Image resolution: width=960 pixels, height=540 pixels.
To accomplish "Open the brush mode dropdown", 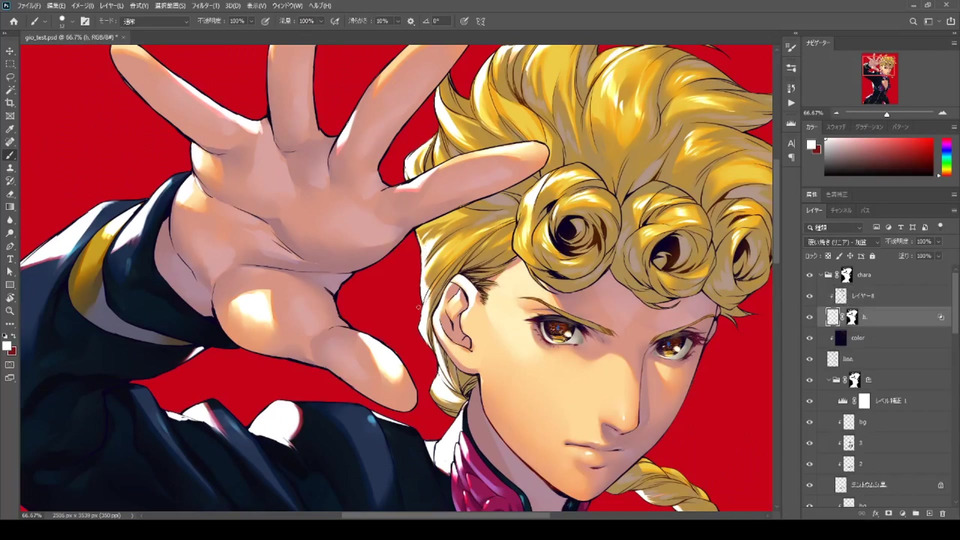I will (156, 21).
